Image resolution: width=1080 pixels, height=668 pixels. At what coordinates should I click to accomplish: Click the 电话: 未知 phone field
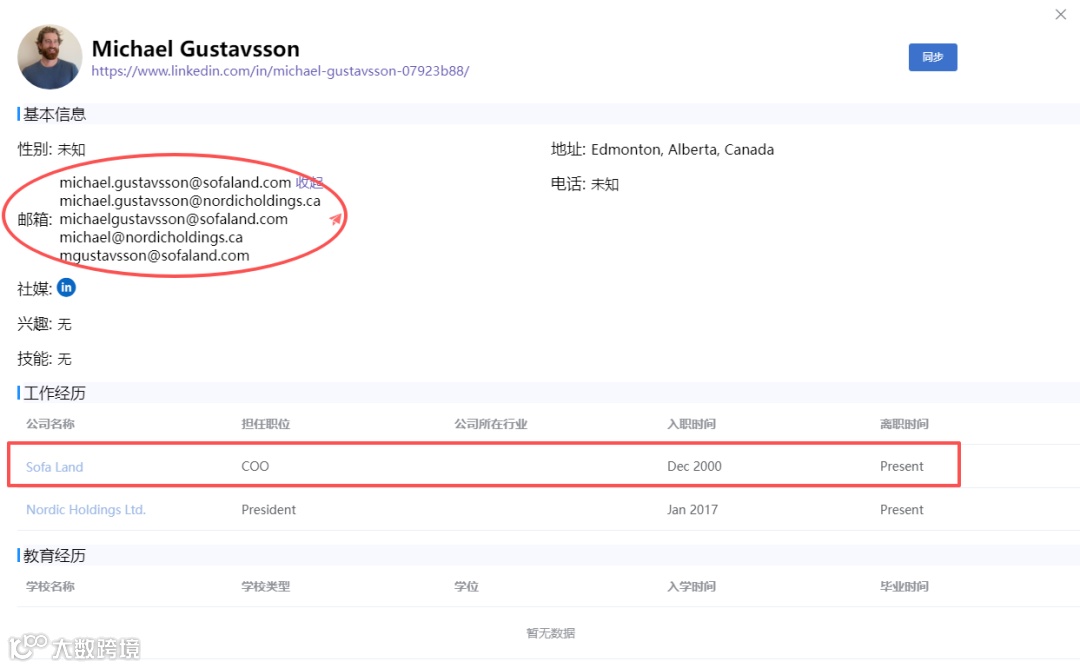(x=585, y=184)
